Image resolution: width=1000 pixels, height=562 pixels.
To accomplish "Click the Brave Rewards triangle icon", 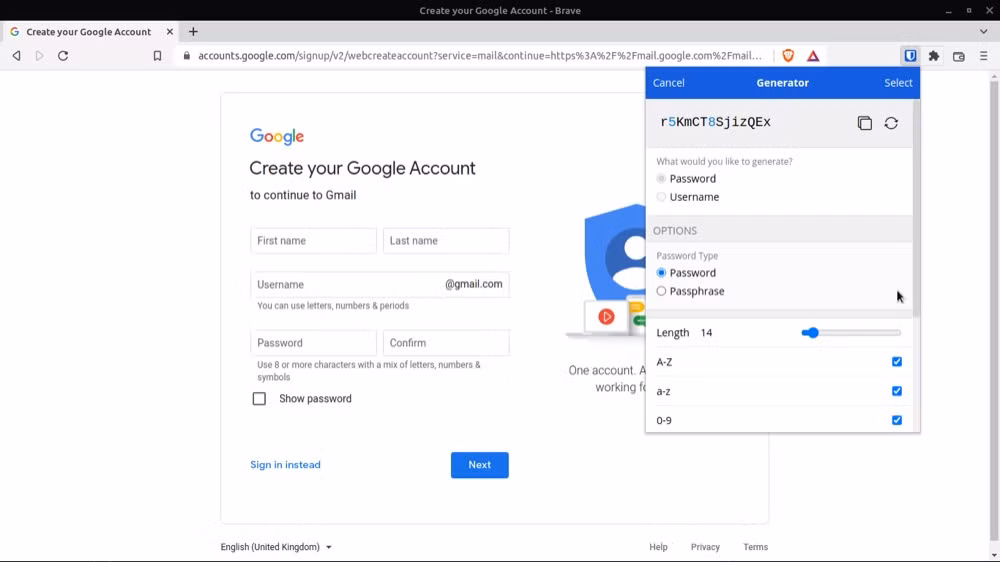I will point(812,56).
